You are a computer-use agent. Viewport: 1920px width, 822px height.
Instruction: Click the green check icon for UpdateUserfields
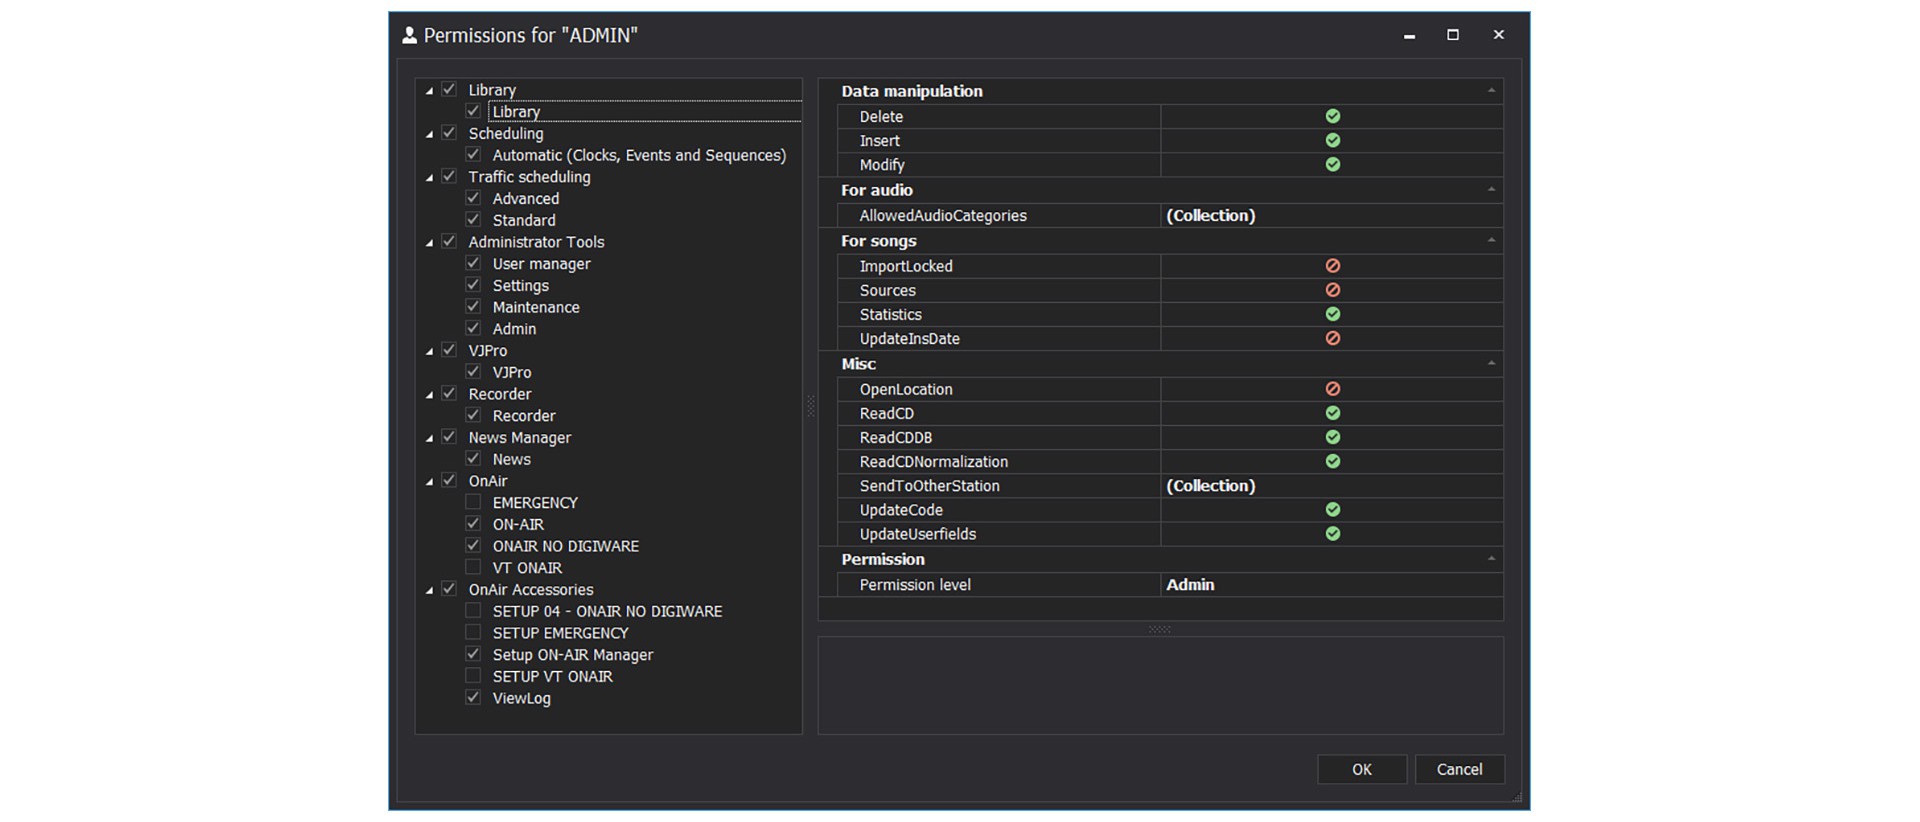click(1332, 534)
